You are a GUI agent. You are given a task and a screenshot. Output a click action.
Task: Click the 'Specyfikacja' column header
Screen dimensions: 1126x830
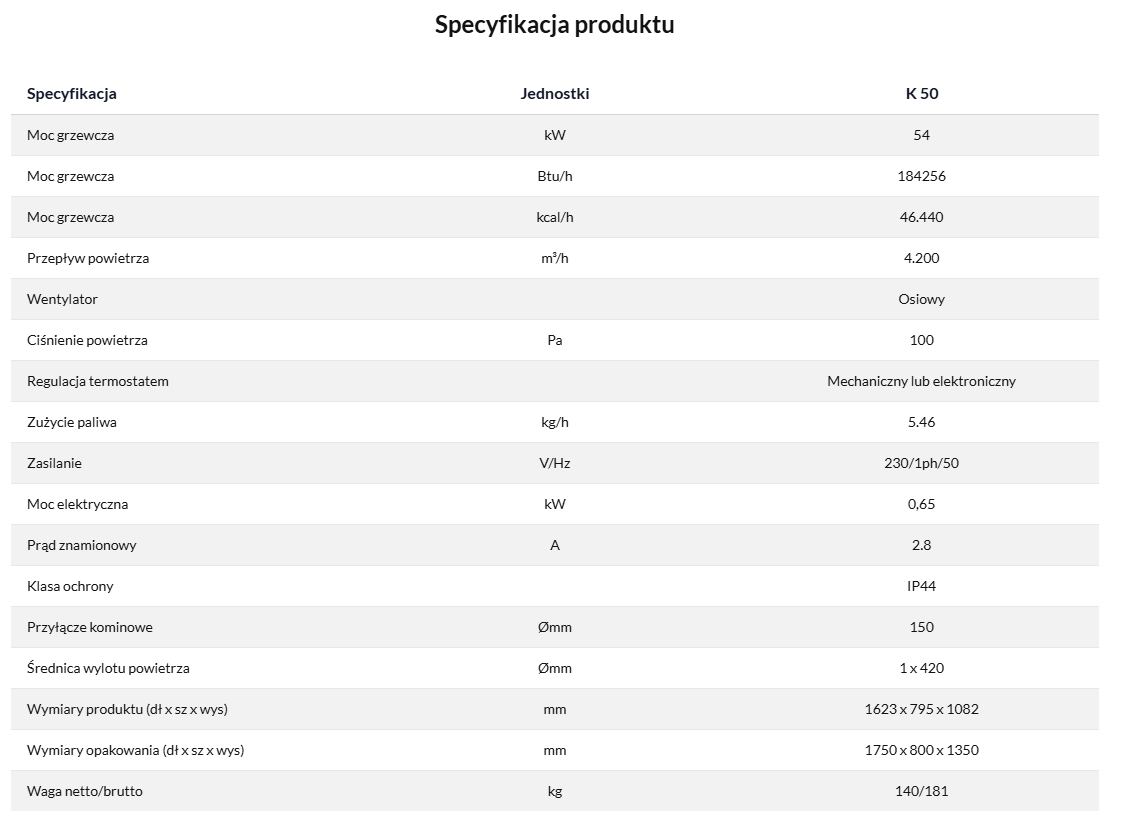click(72, 94)
